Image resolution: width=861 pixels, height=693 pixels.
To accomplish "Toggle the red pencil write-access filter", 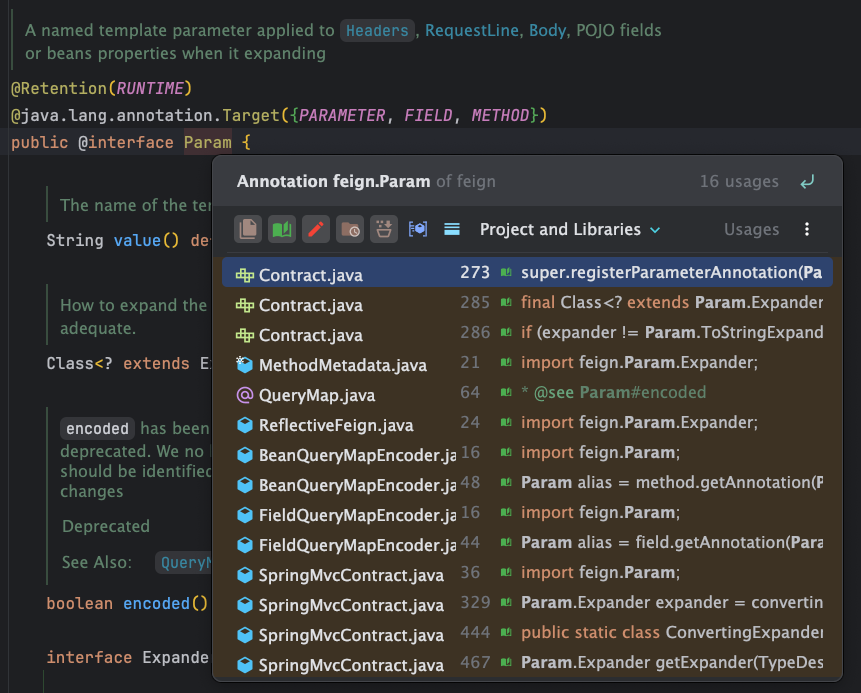I will 316,229.
